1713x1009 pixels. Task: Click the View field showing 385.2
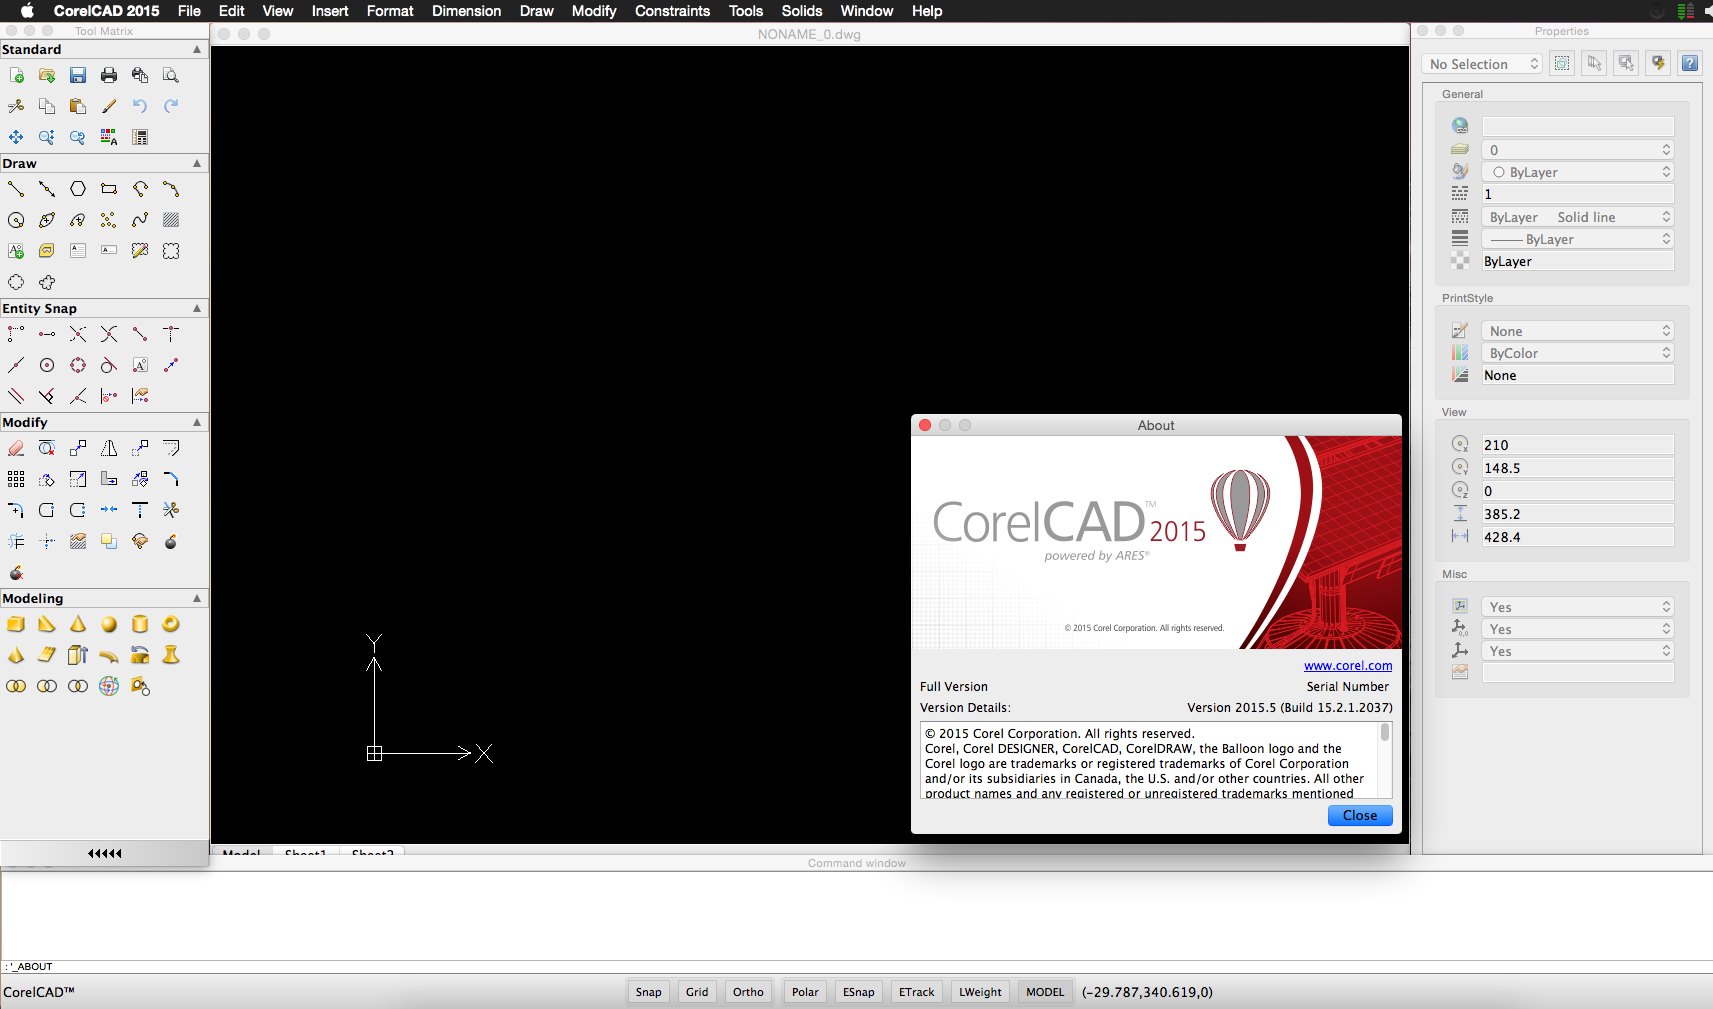click(1578, 514)
